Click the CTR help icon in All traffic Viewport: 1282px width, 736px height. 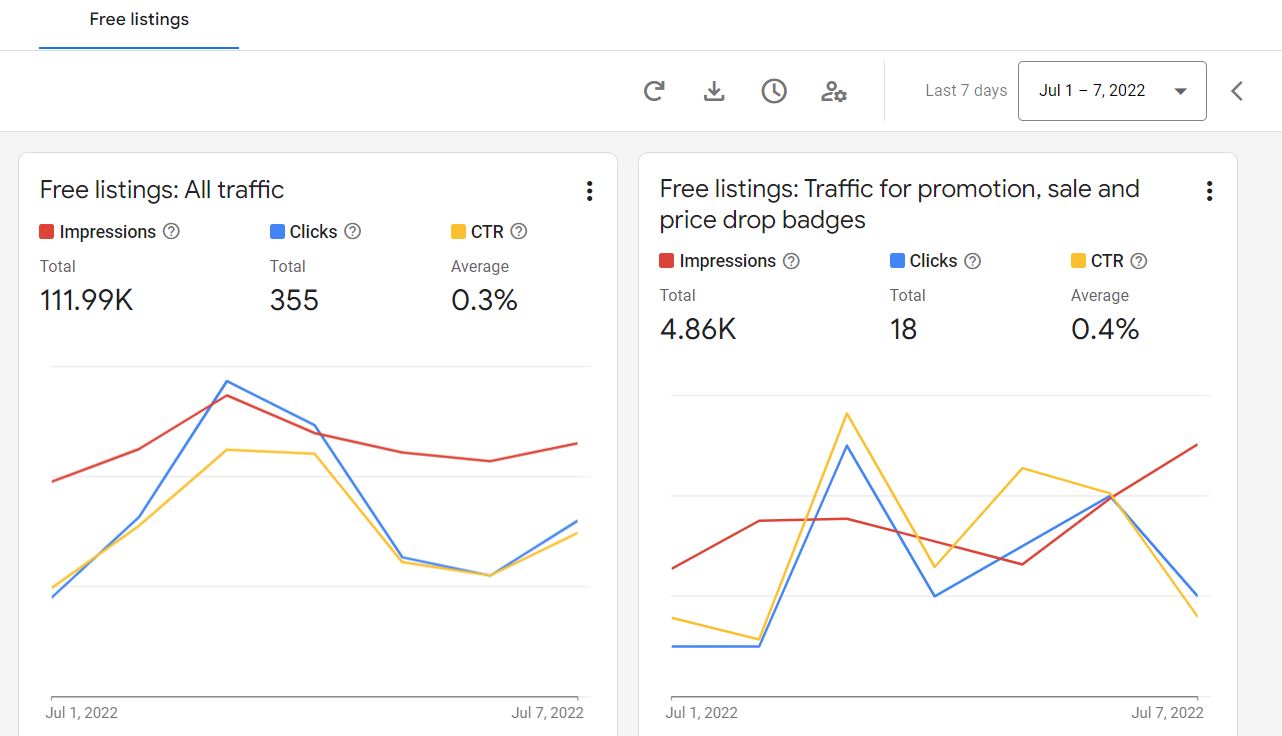[x=518, y=231]
